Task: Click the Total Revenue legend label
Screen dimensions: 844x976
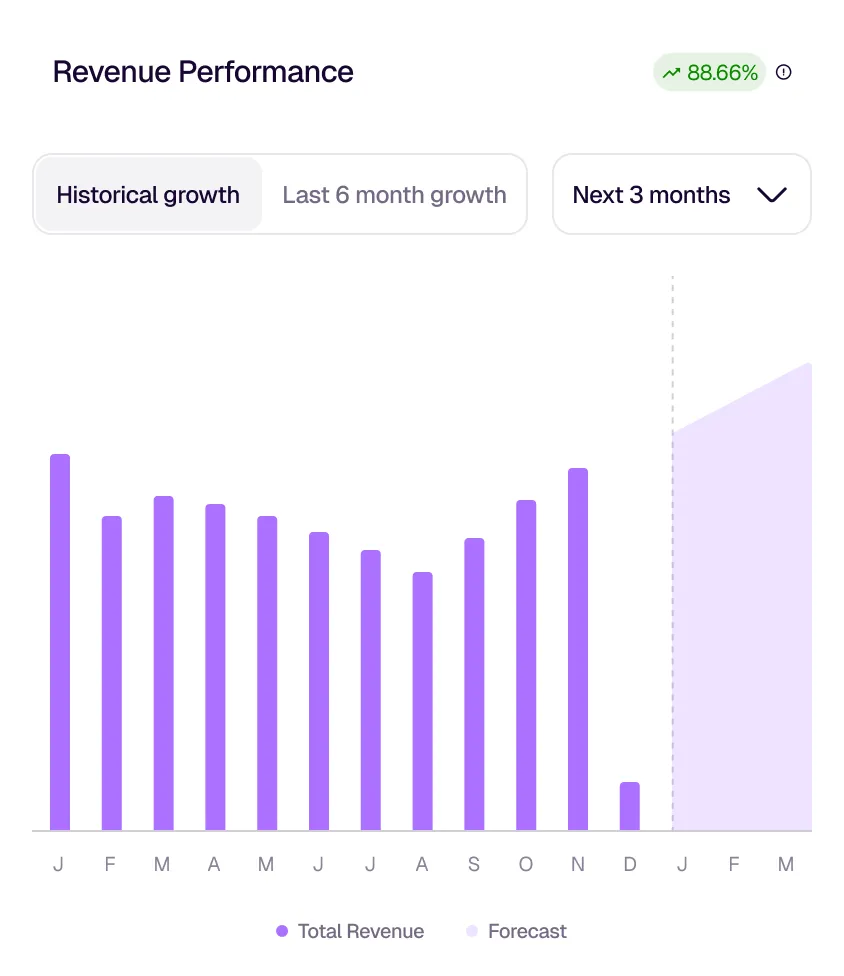Action: click(x=360, y=931)
